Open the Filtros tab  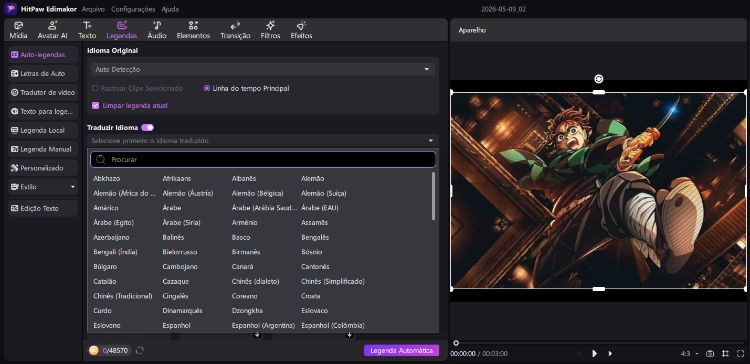(270, 30)
